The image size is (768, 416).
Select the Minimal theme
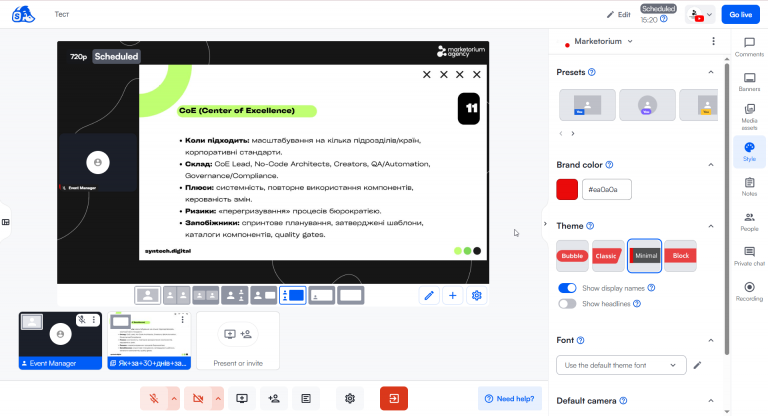point(645,256)
